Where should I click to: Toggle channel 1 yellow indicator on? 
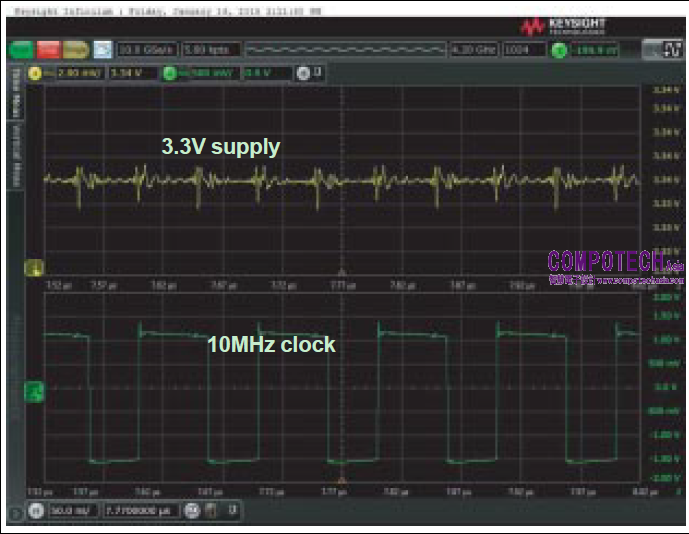click(x=33, y=72)
